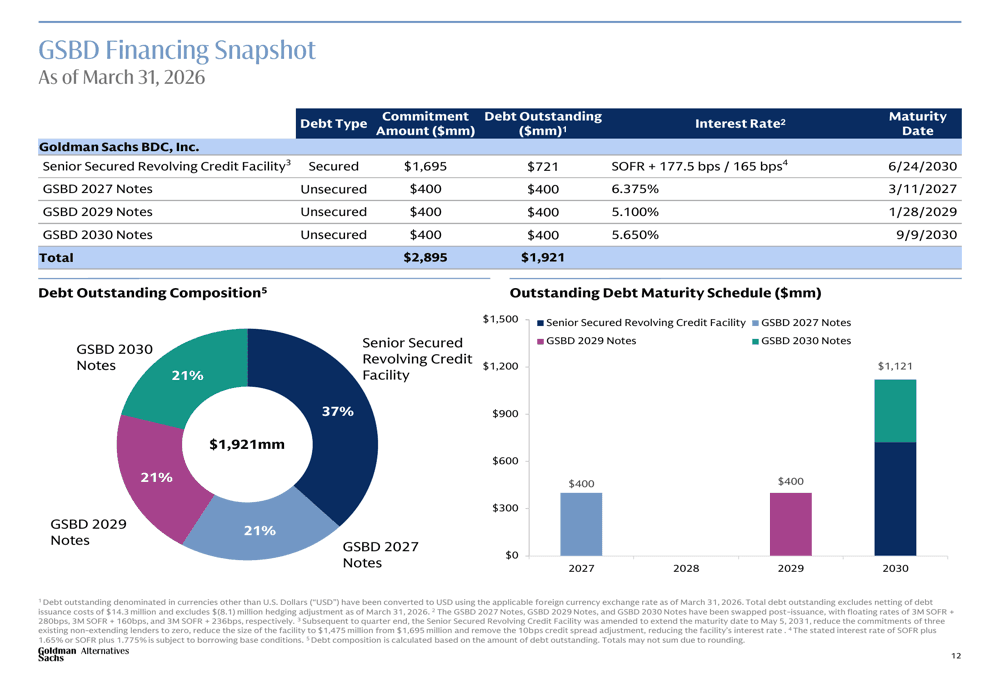Click the "5.100%" interest rate cell
1000x685 pixels.
[x=635, y=212]
